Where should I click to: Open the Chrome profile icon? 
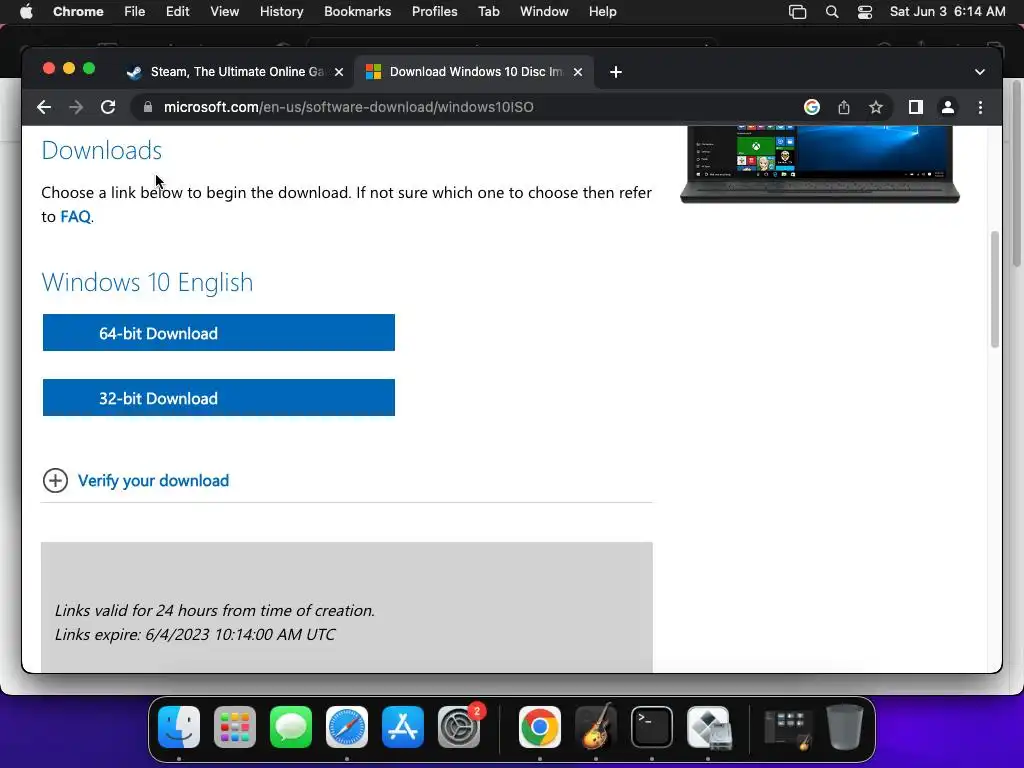948,107
